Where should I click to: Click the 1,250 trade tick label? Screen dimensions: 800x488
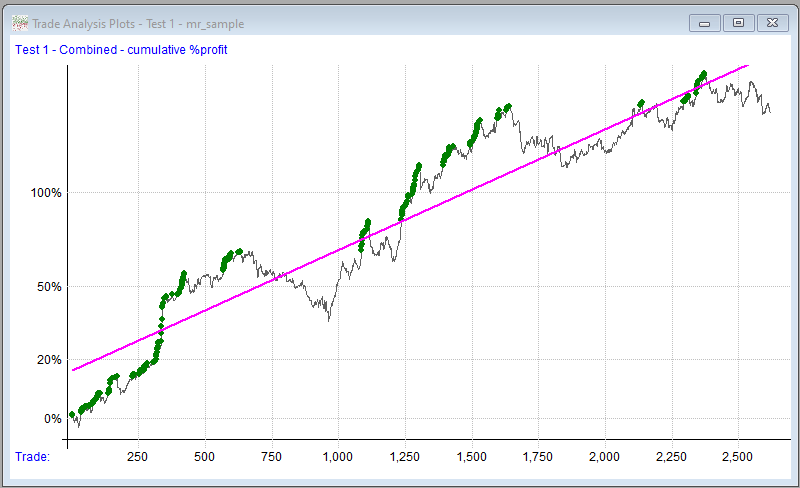tap(405, 456)
